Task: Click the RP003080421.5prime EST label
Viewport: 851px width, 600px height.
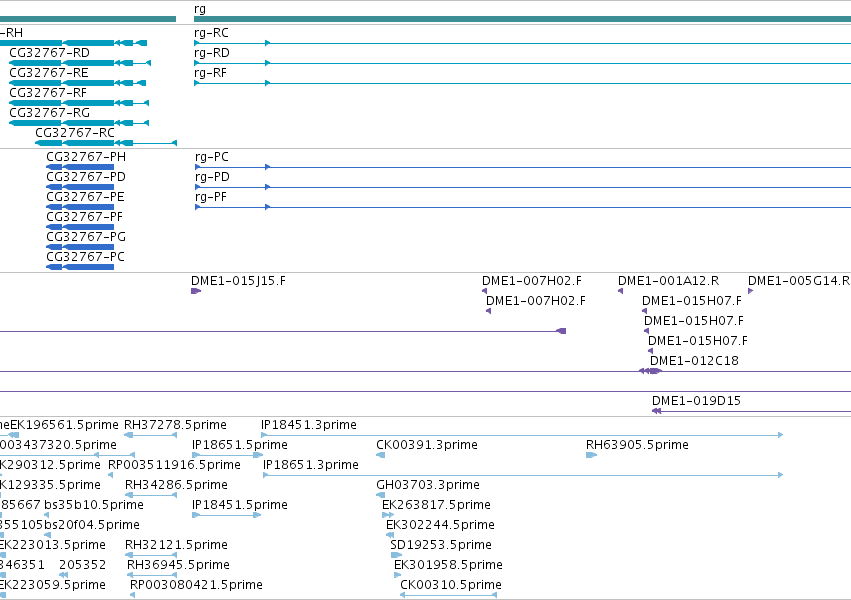Action: click(196, 585)
